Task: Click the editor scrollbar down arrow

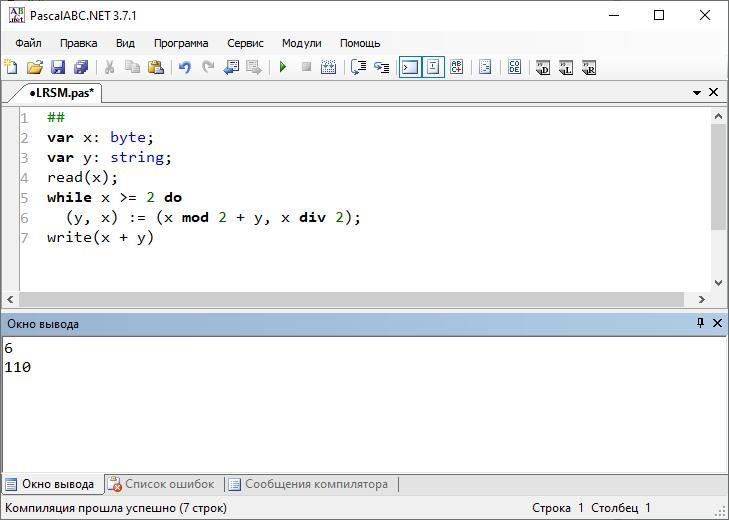Action: click(717, 283)
